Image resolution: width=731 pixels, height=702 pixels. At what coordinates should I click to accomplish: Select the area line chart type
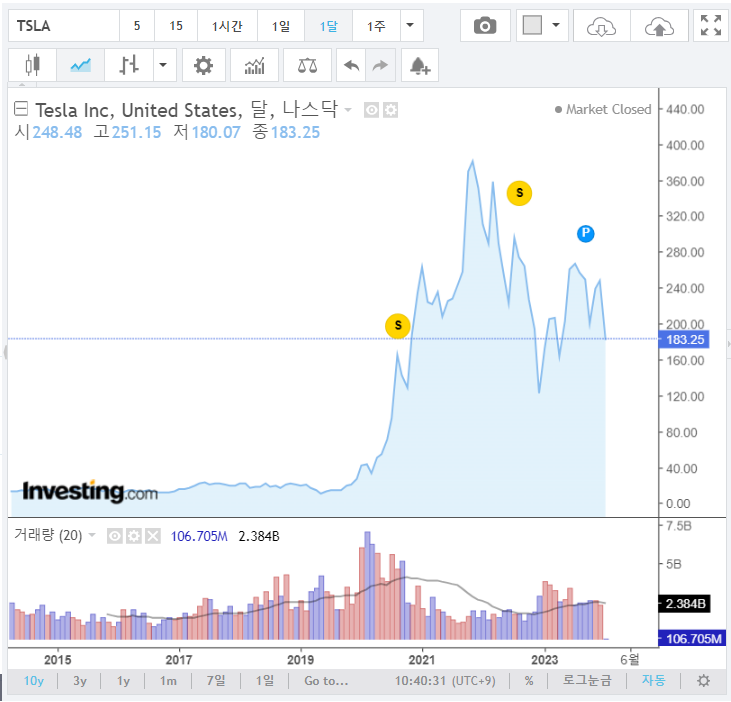coord(81,65)
